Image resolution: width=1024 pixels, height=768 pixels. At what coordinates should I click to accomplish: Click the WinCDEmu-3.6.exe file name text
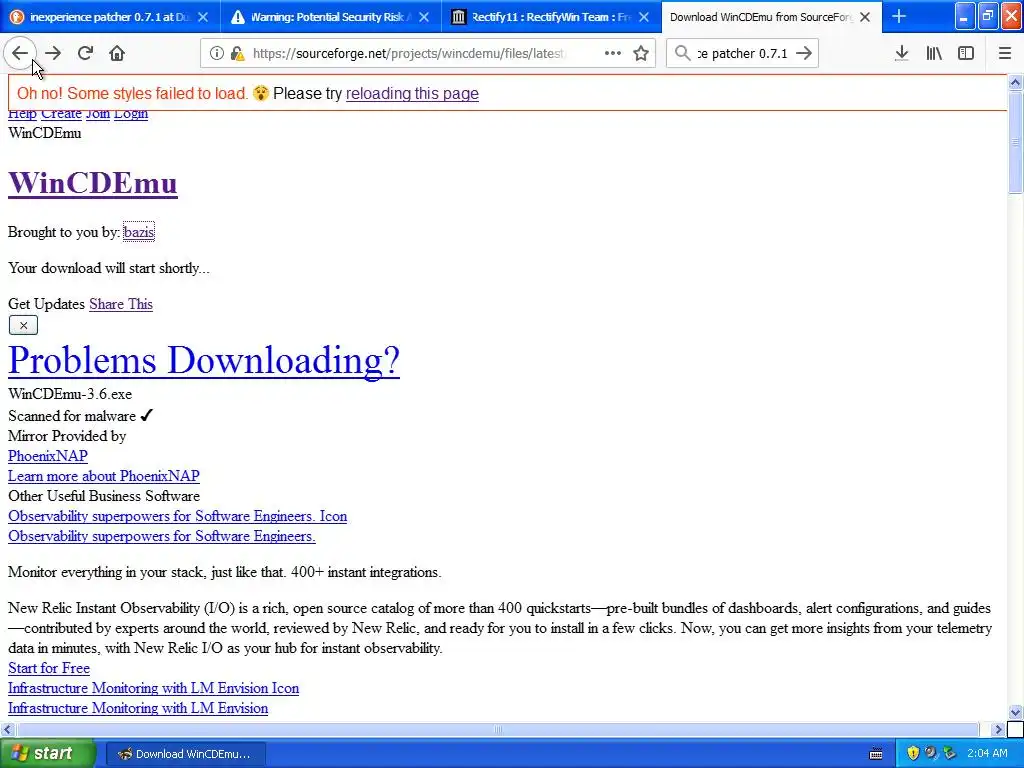[70, 394]
